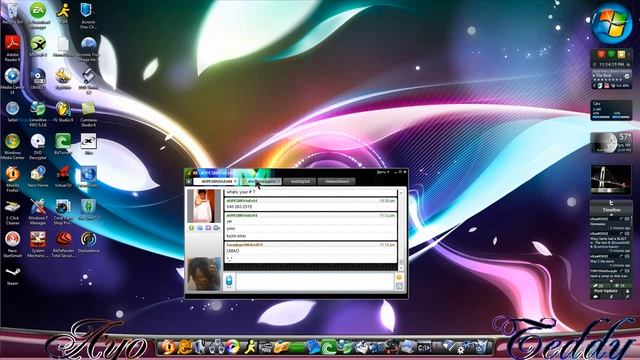This screenshot has width=640, height=360.
Task: Open the Safari desktop icon
Action: pyautogui.click(x=12, y=112)
